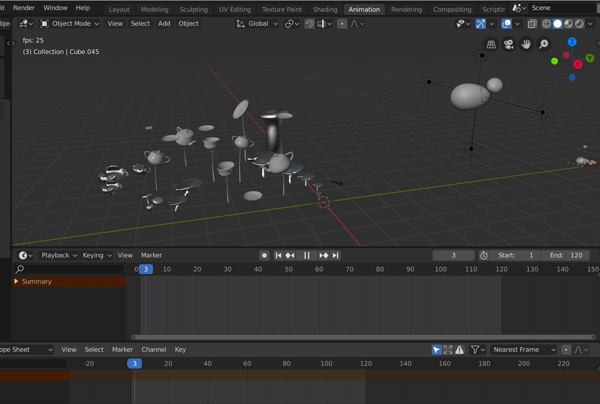Jump to next keyframe
This screenshot has width=600, height=404.
(324, 255)
